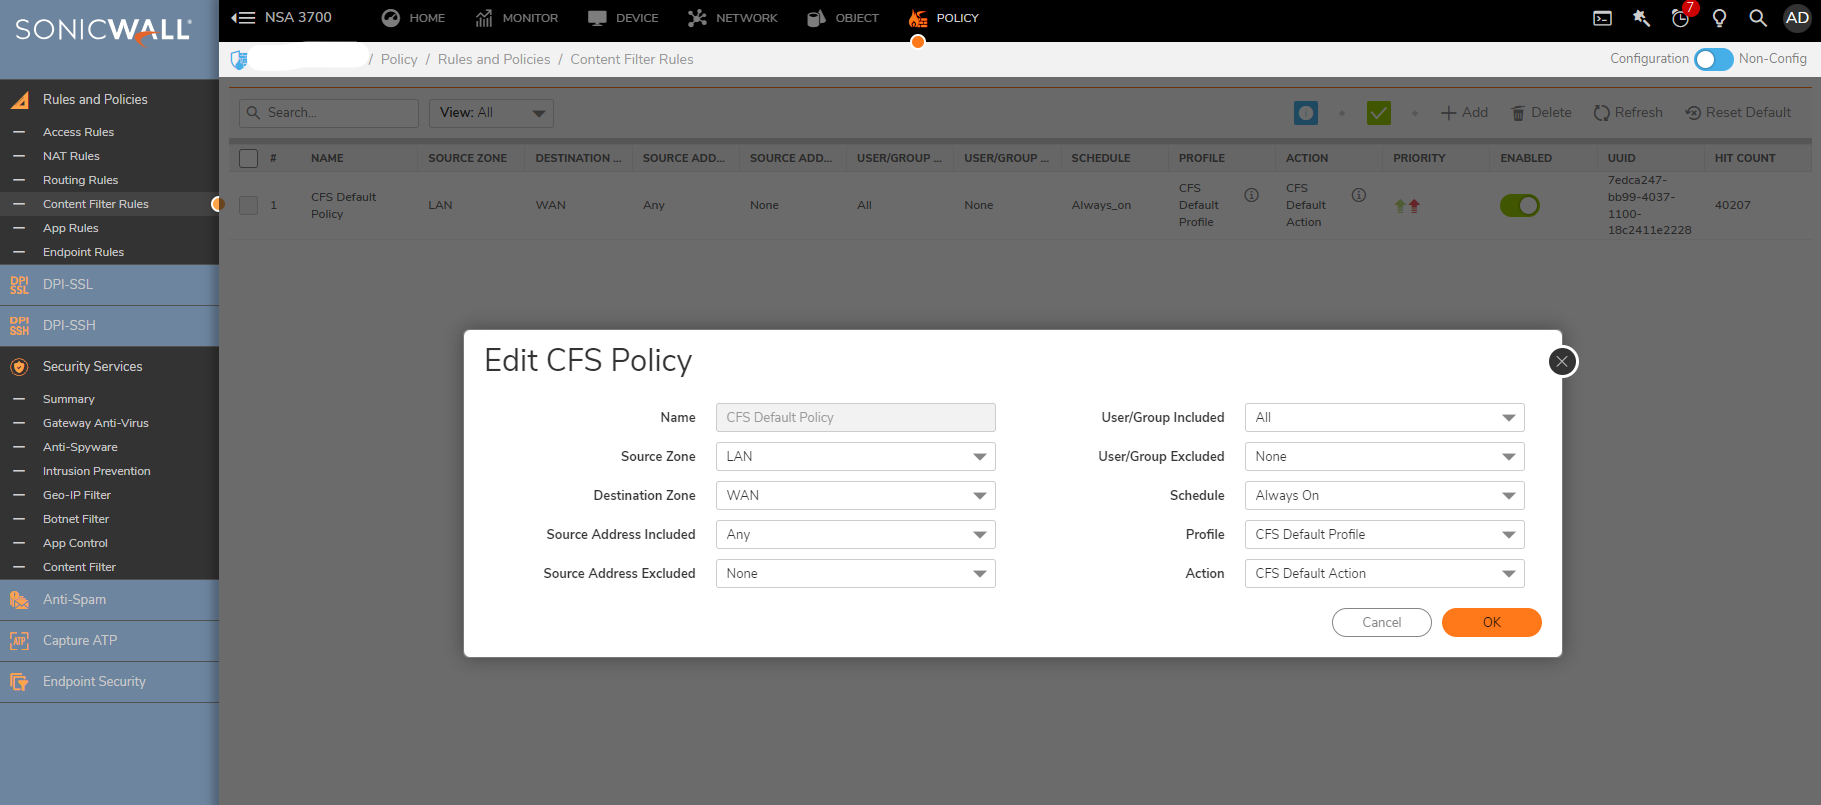The image size is (1821, 805).
Task: Toggle Configuration to Non-Config mode
Action: [x=1713, y=59]
